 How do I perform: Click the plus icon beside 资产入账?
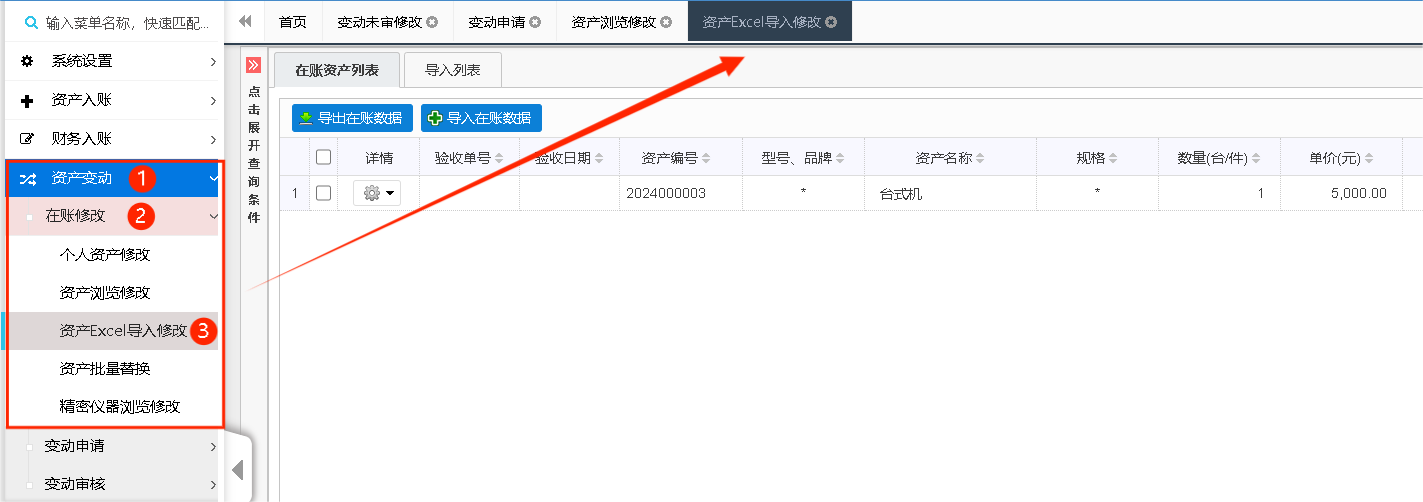(27, 100)
